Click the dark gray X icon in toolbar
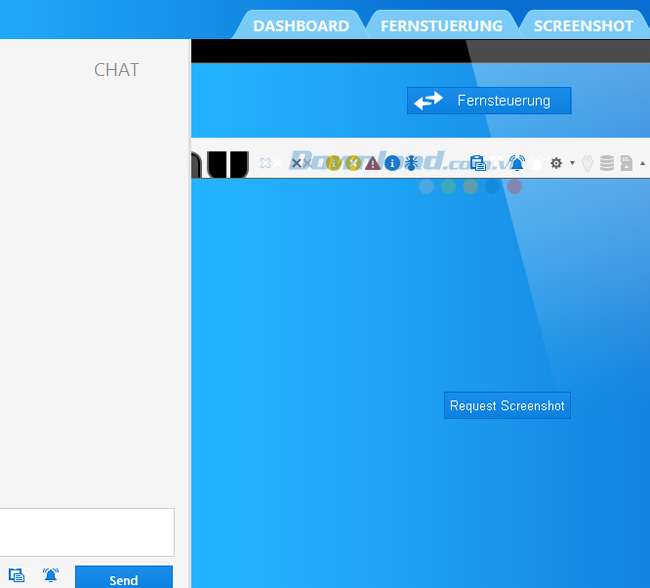This screenshot has height=588, width=650. pos(296,163)
